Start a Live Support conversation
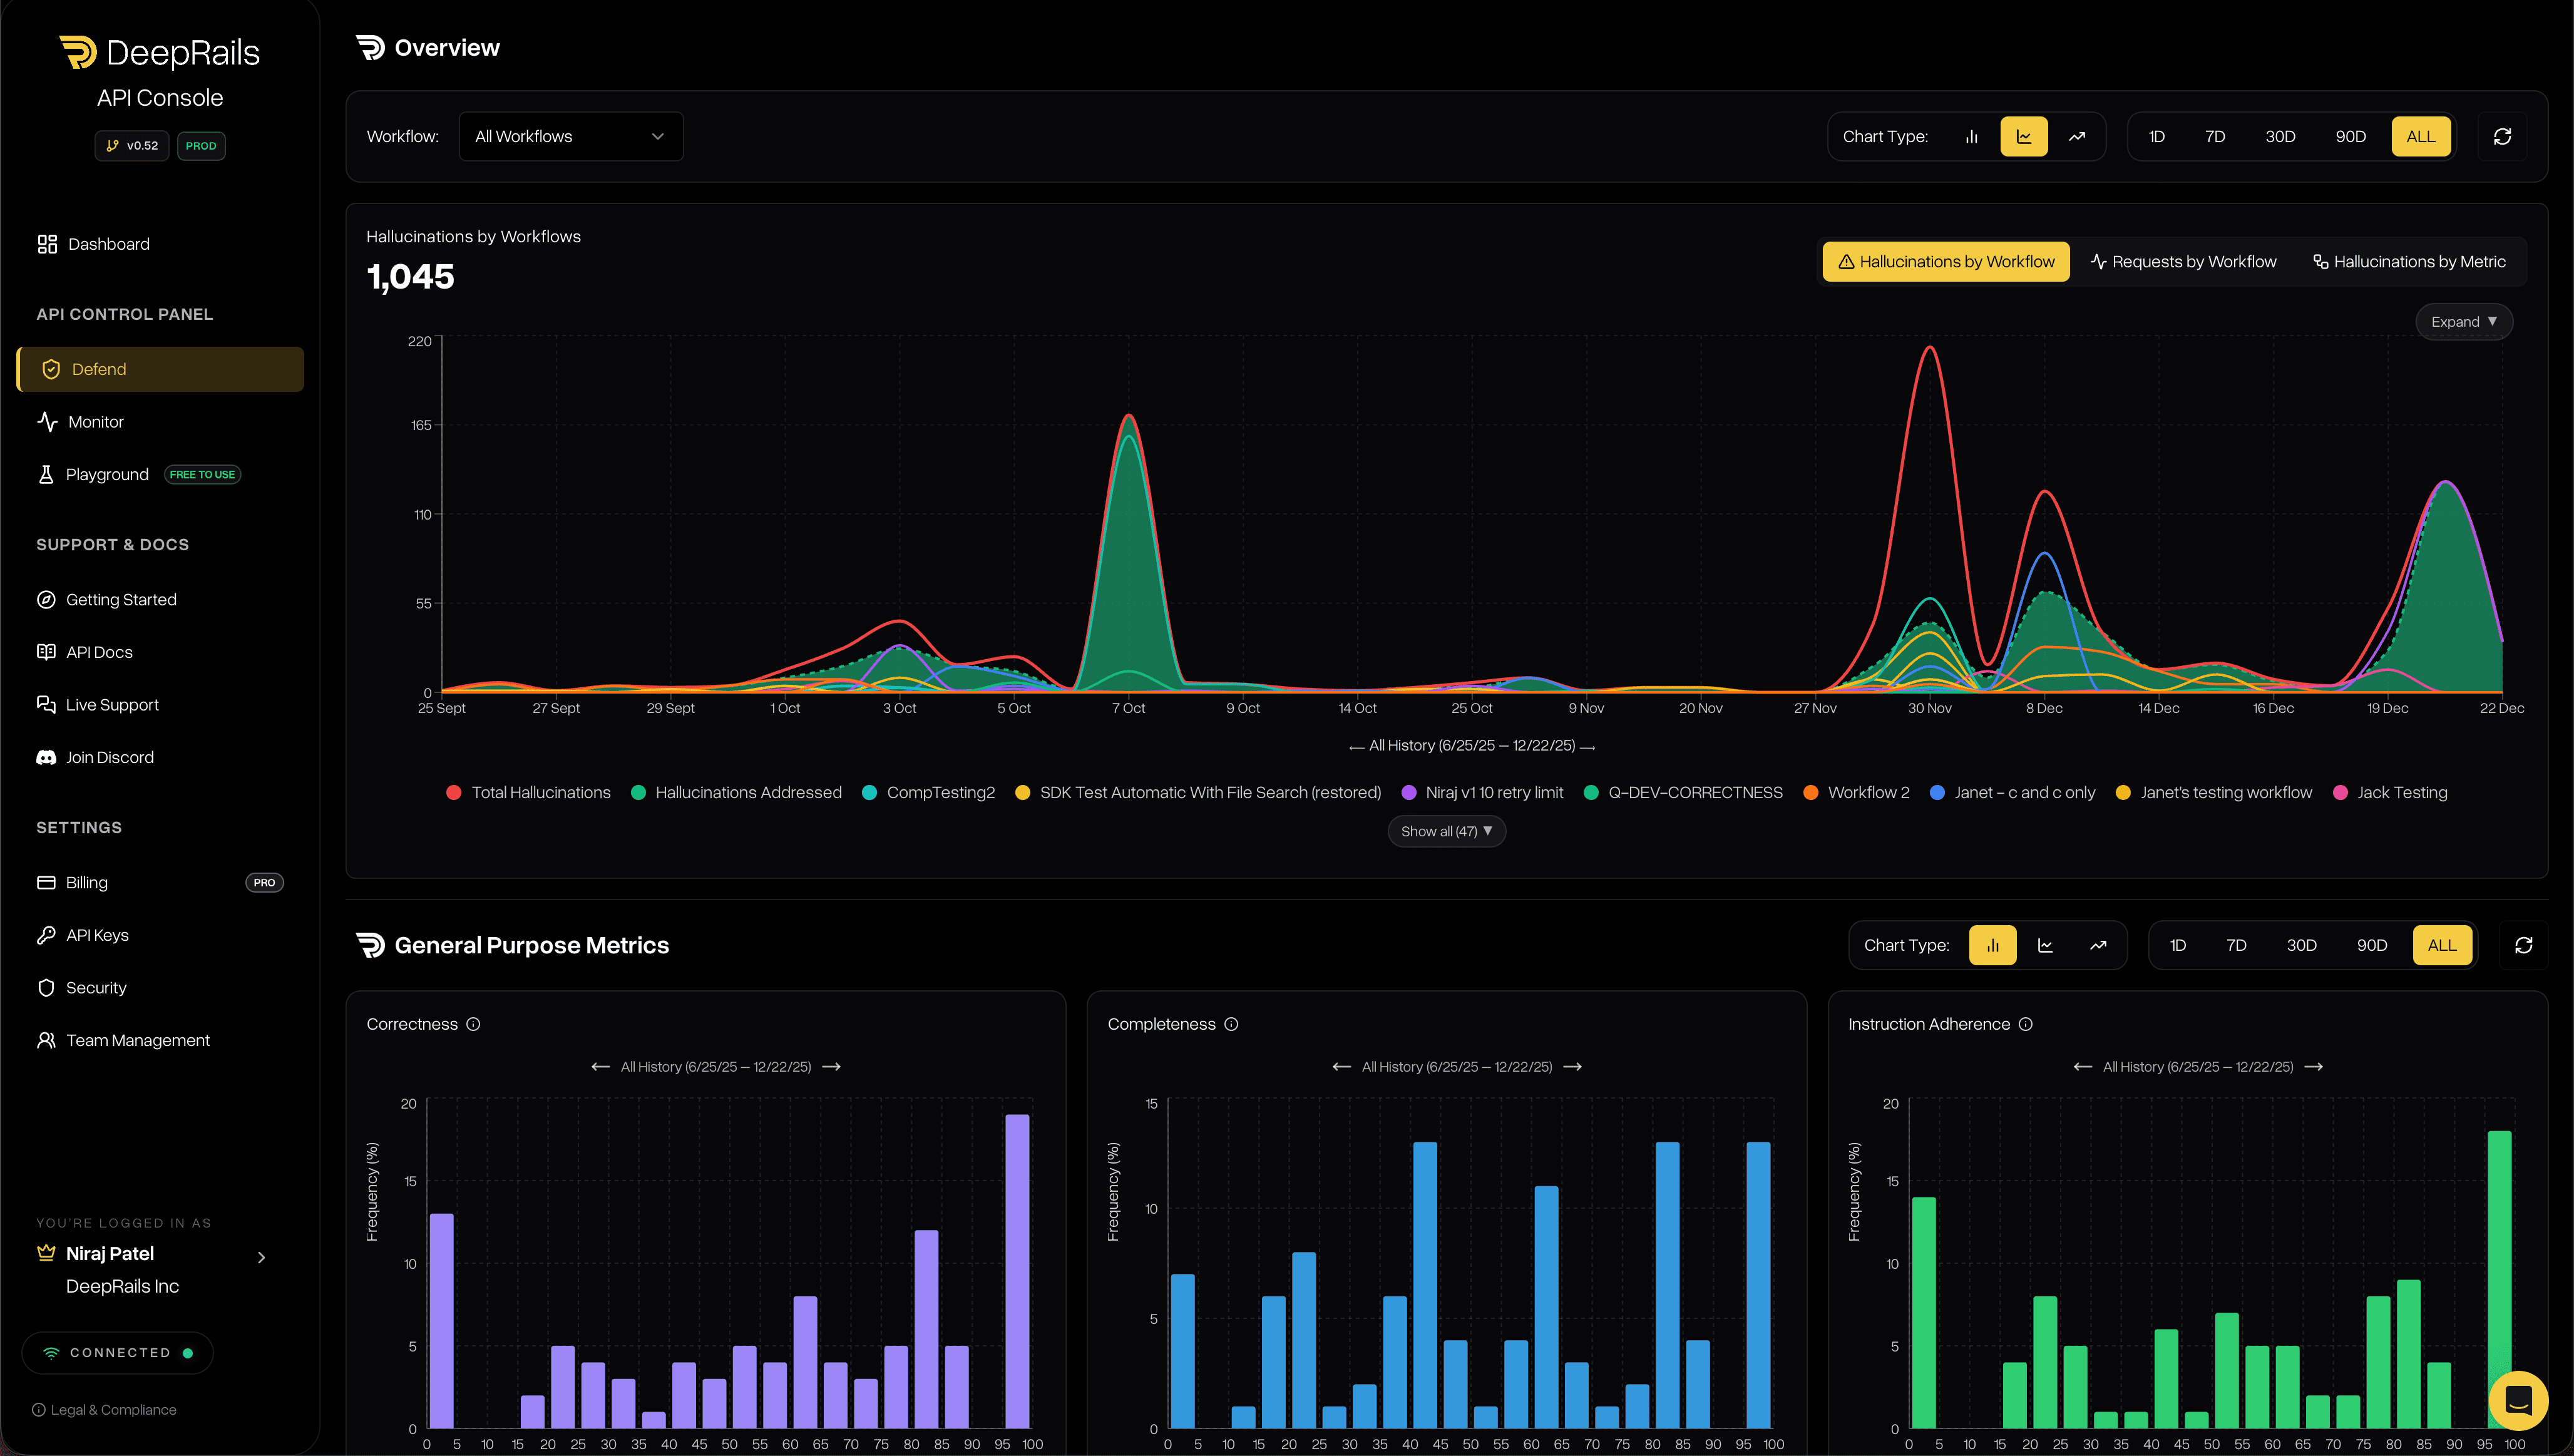This screenshot has height=1456, width=2574. pyautogui.click(x=112, y=704)
